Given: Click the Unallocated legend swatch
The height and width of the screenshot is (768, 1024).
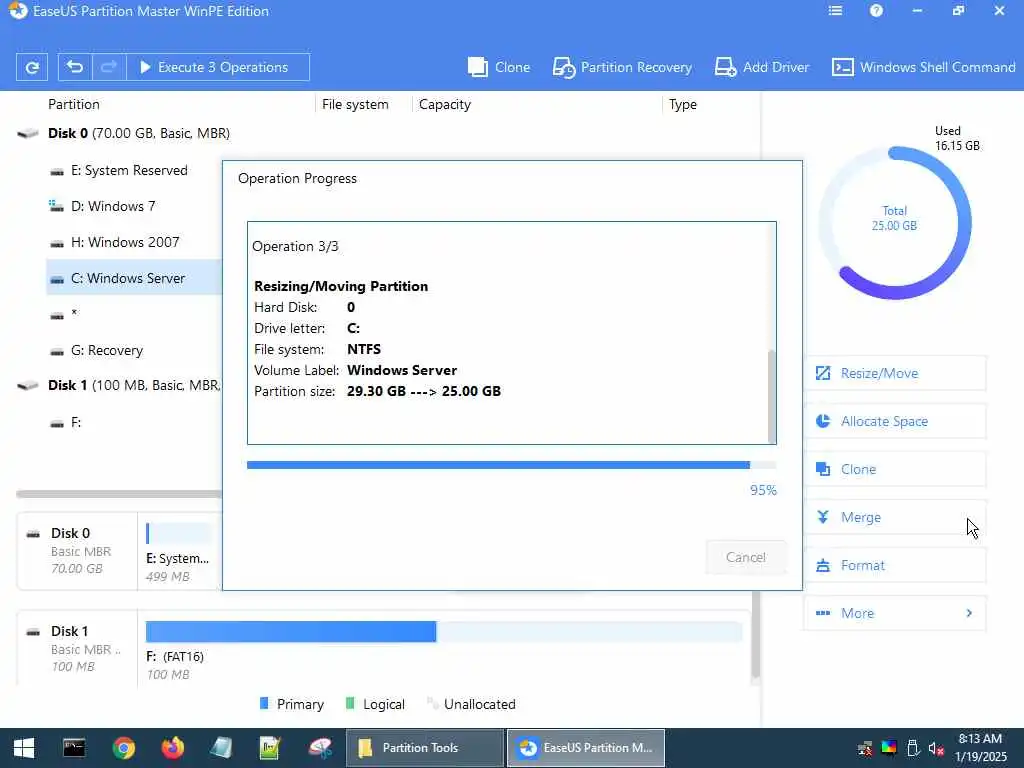Looking at the screenshot, I should pos(431,704).
